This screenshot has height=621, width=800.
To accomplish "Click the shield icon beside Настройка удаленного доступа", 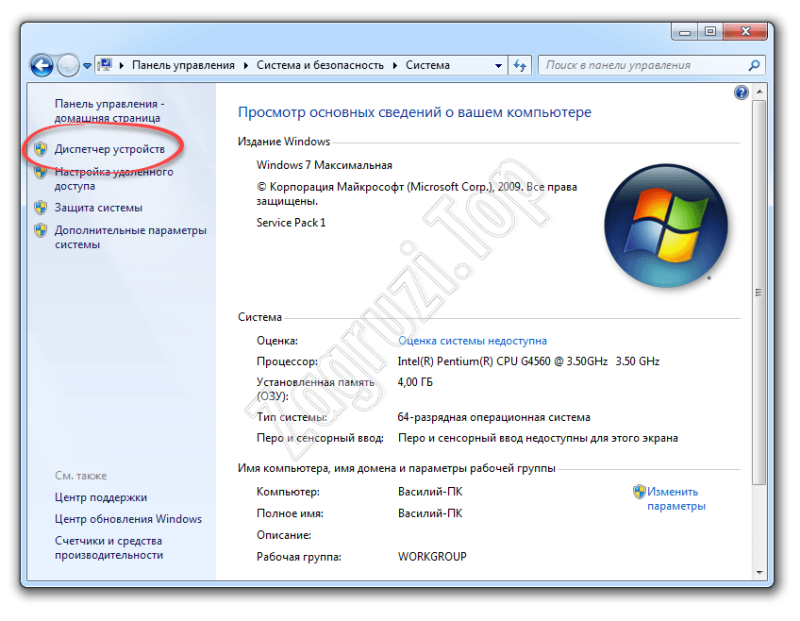I will click(41, 172).
